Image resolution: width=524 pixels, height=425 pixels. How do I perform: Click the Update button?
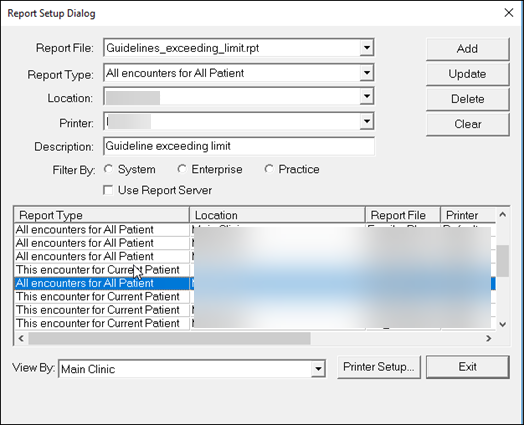click(468, 74)
